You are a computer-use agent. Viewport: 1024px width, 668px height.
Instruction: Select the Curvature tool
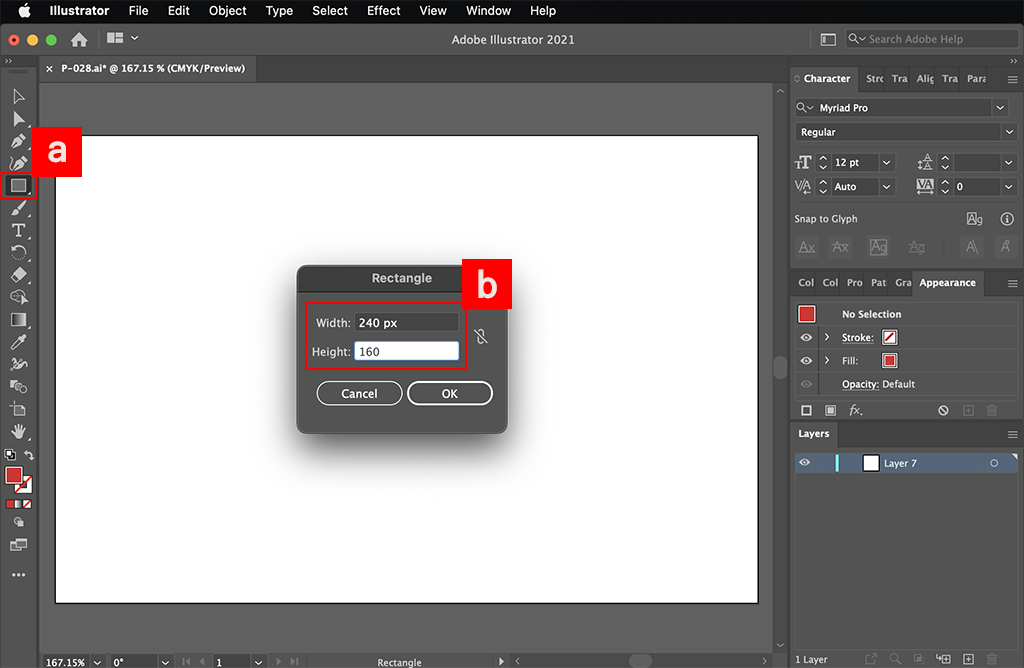18,163
